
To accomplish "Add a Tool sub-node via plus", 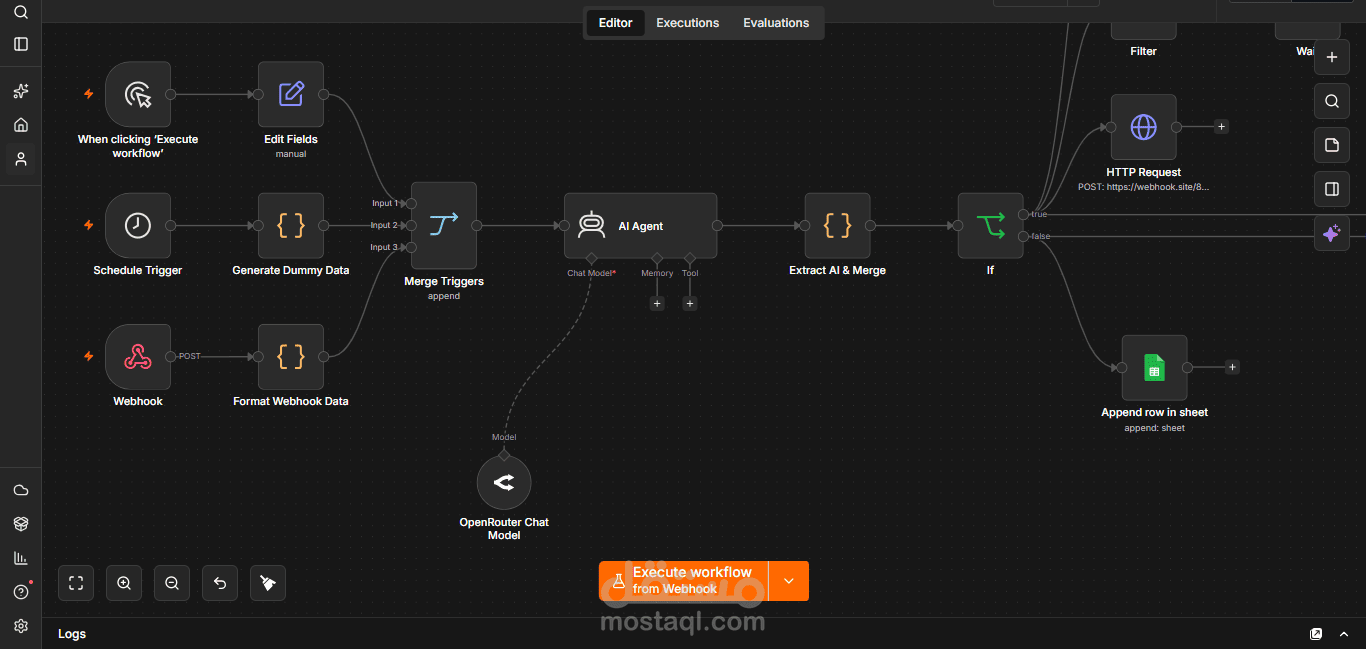I will coord(690,303).
